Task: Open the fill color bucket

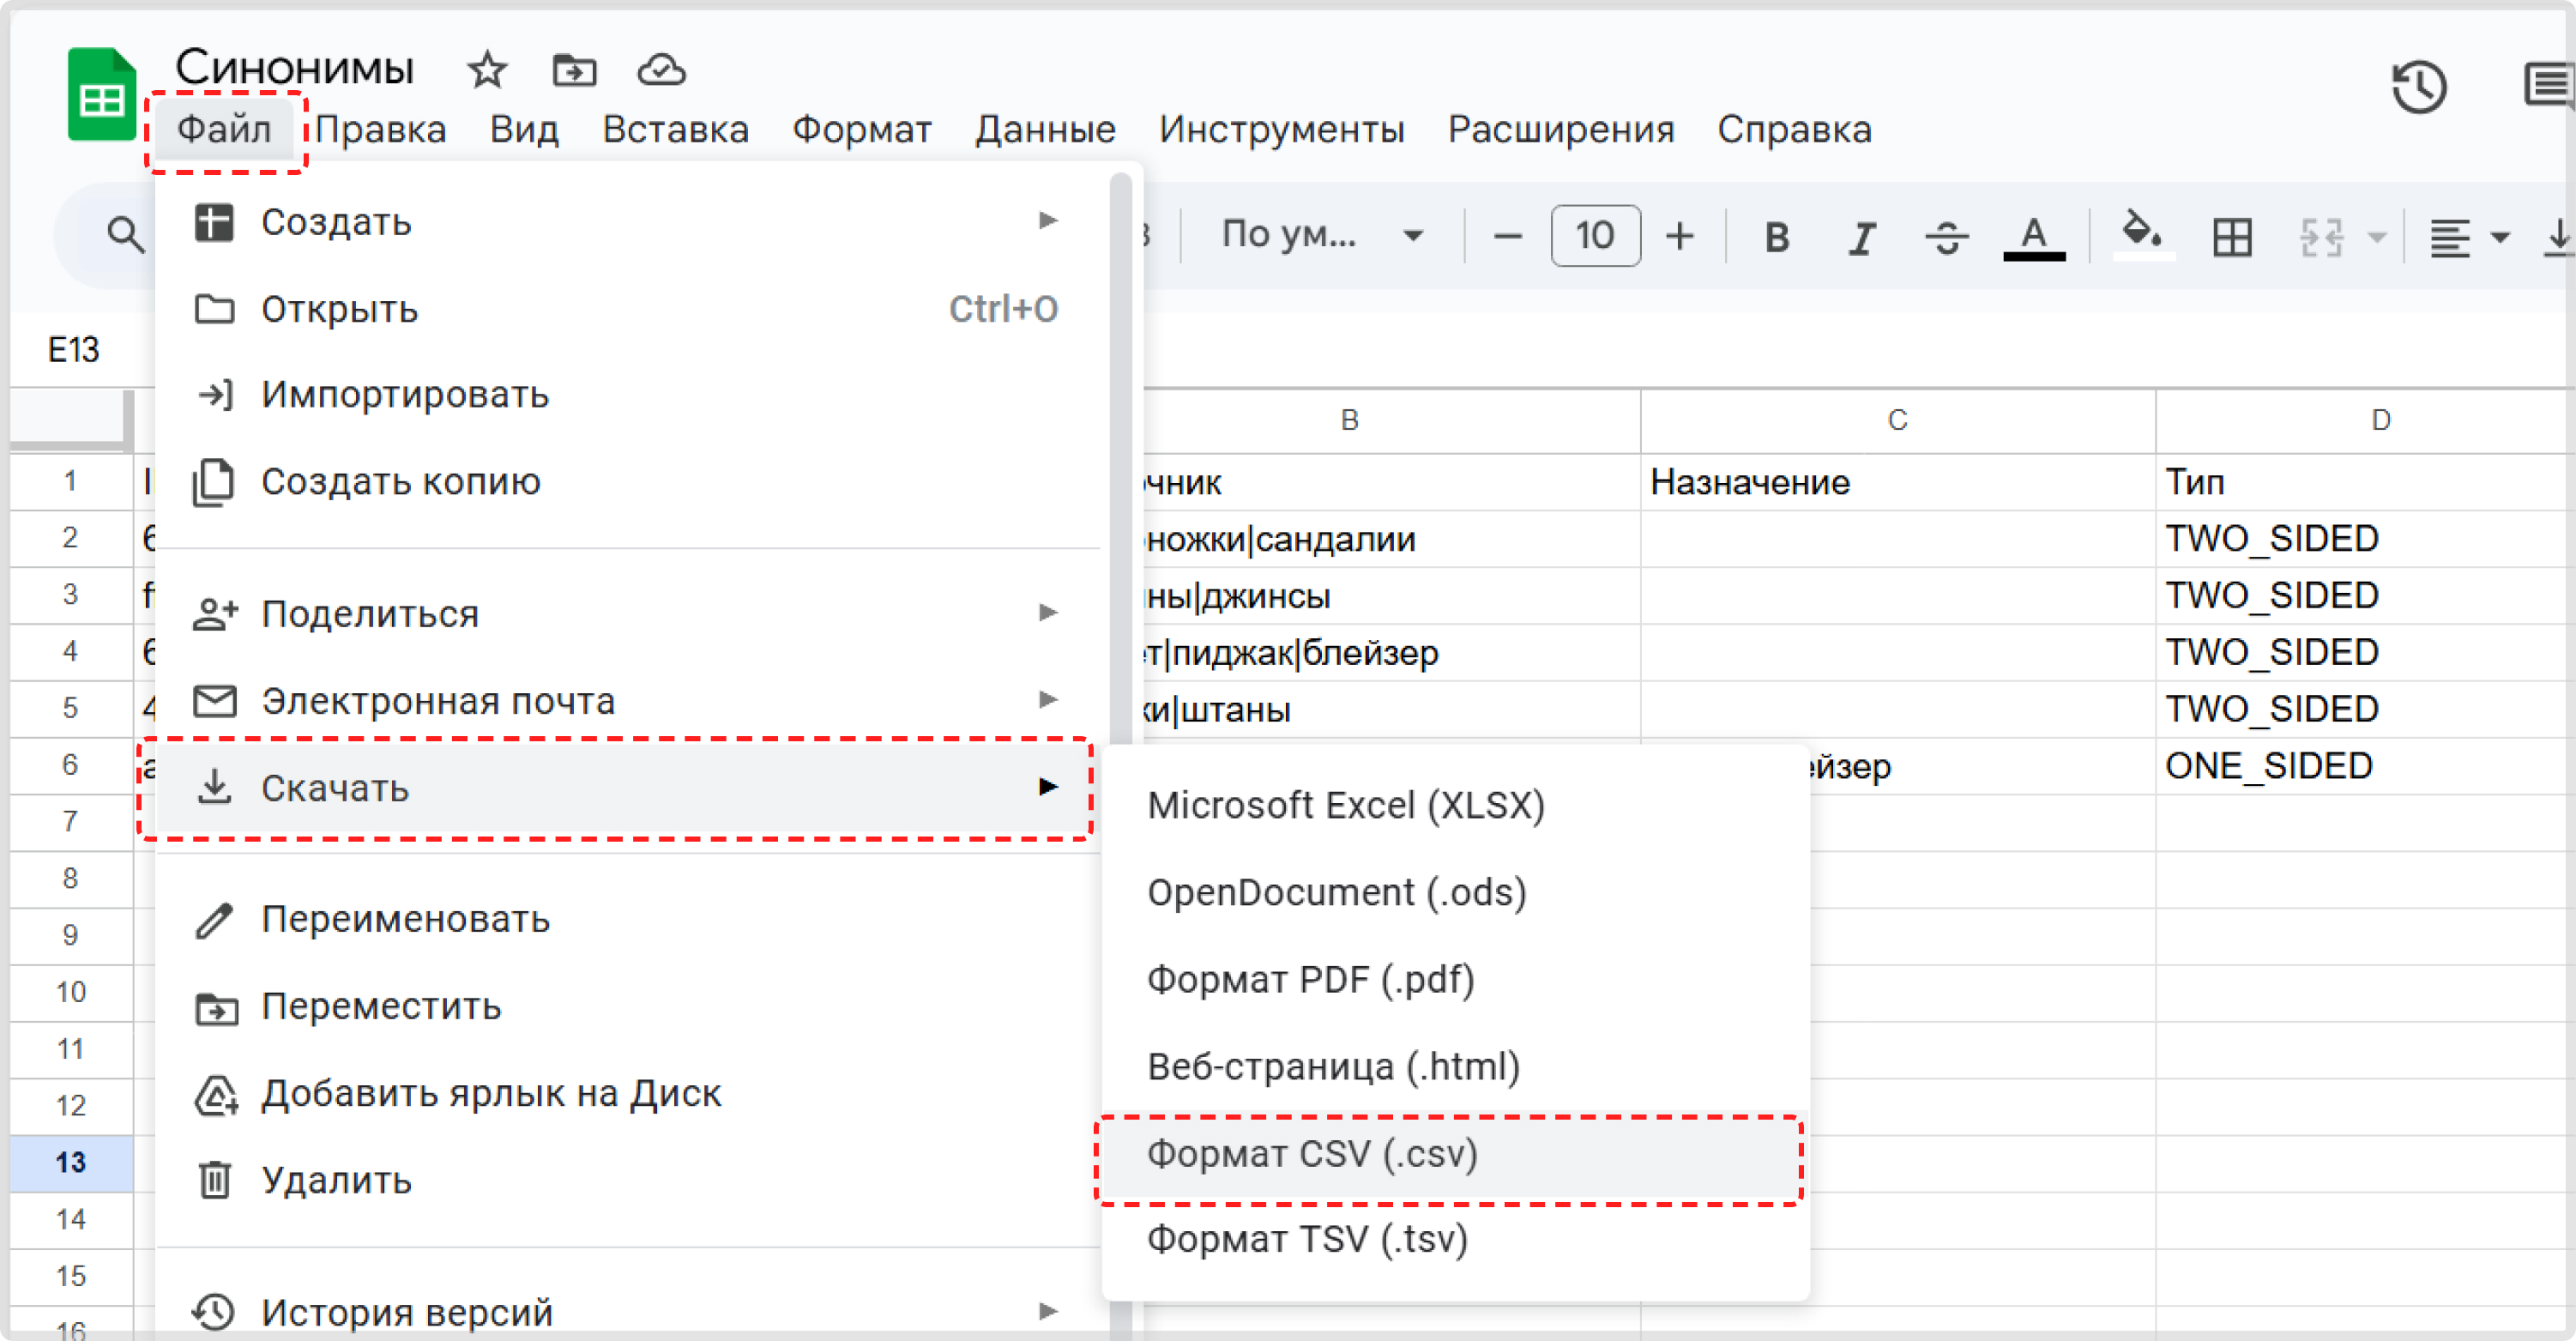Action: coord(2143,235)
